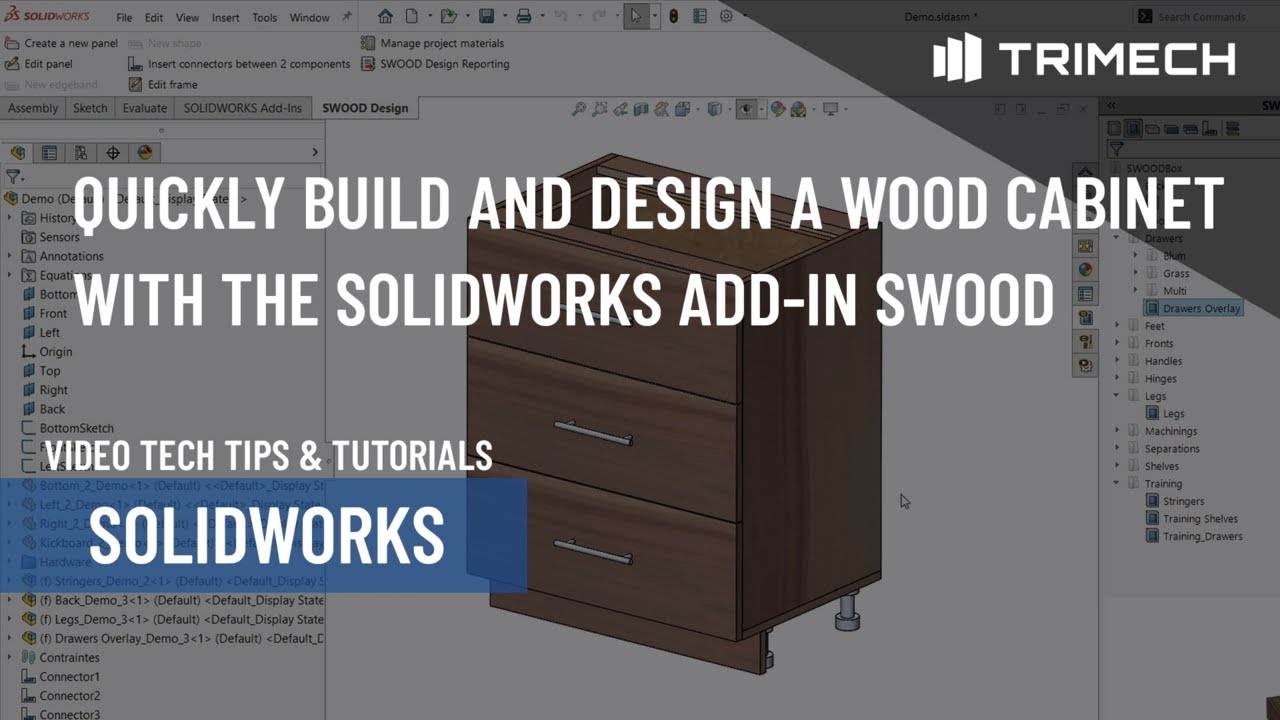Select Drawers Overlay library item
The width and height of the screenshot is (1280, 720).
1193,308
